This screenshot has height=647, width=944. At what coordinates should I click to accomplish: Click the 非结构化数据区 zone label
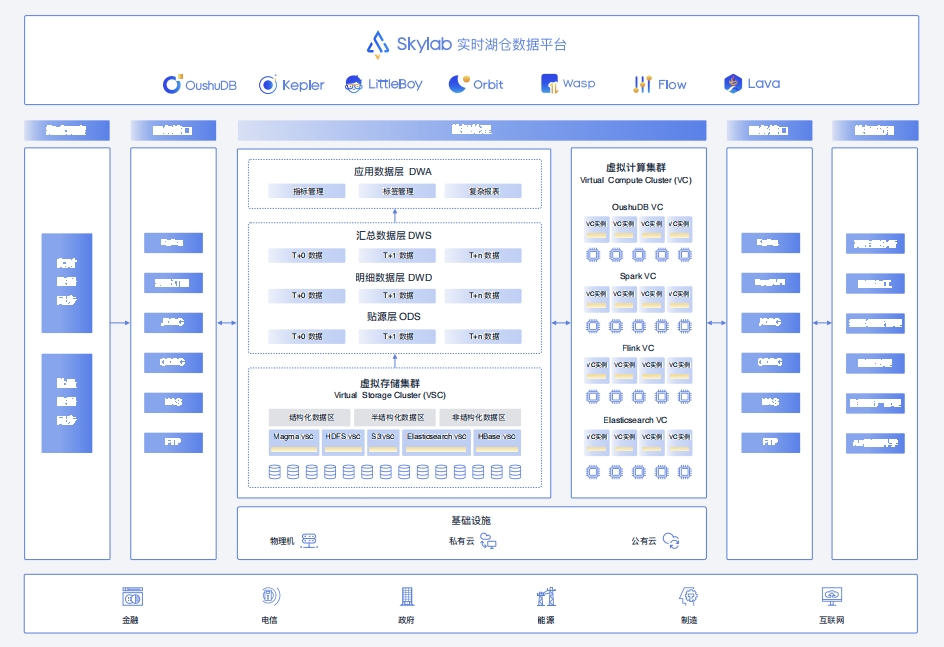480,418
